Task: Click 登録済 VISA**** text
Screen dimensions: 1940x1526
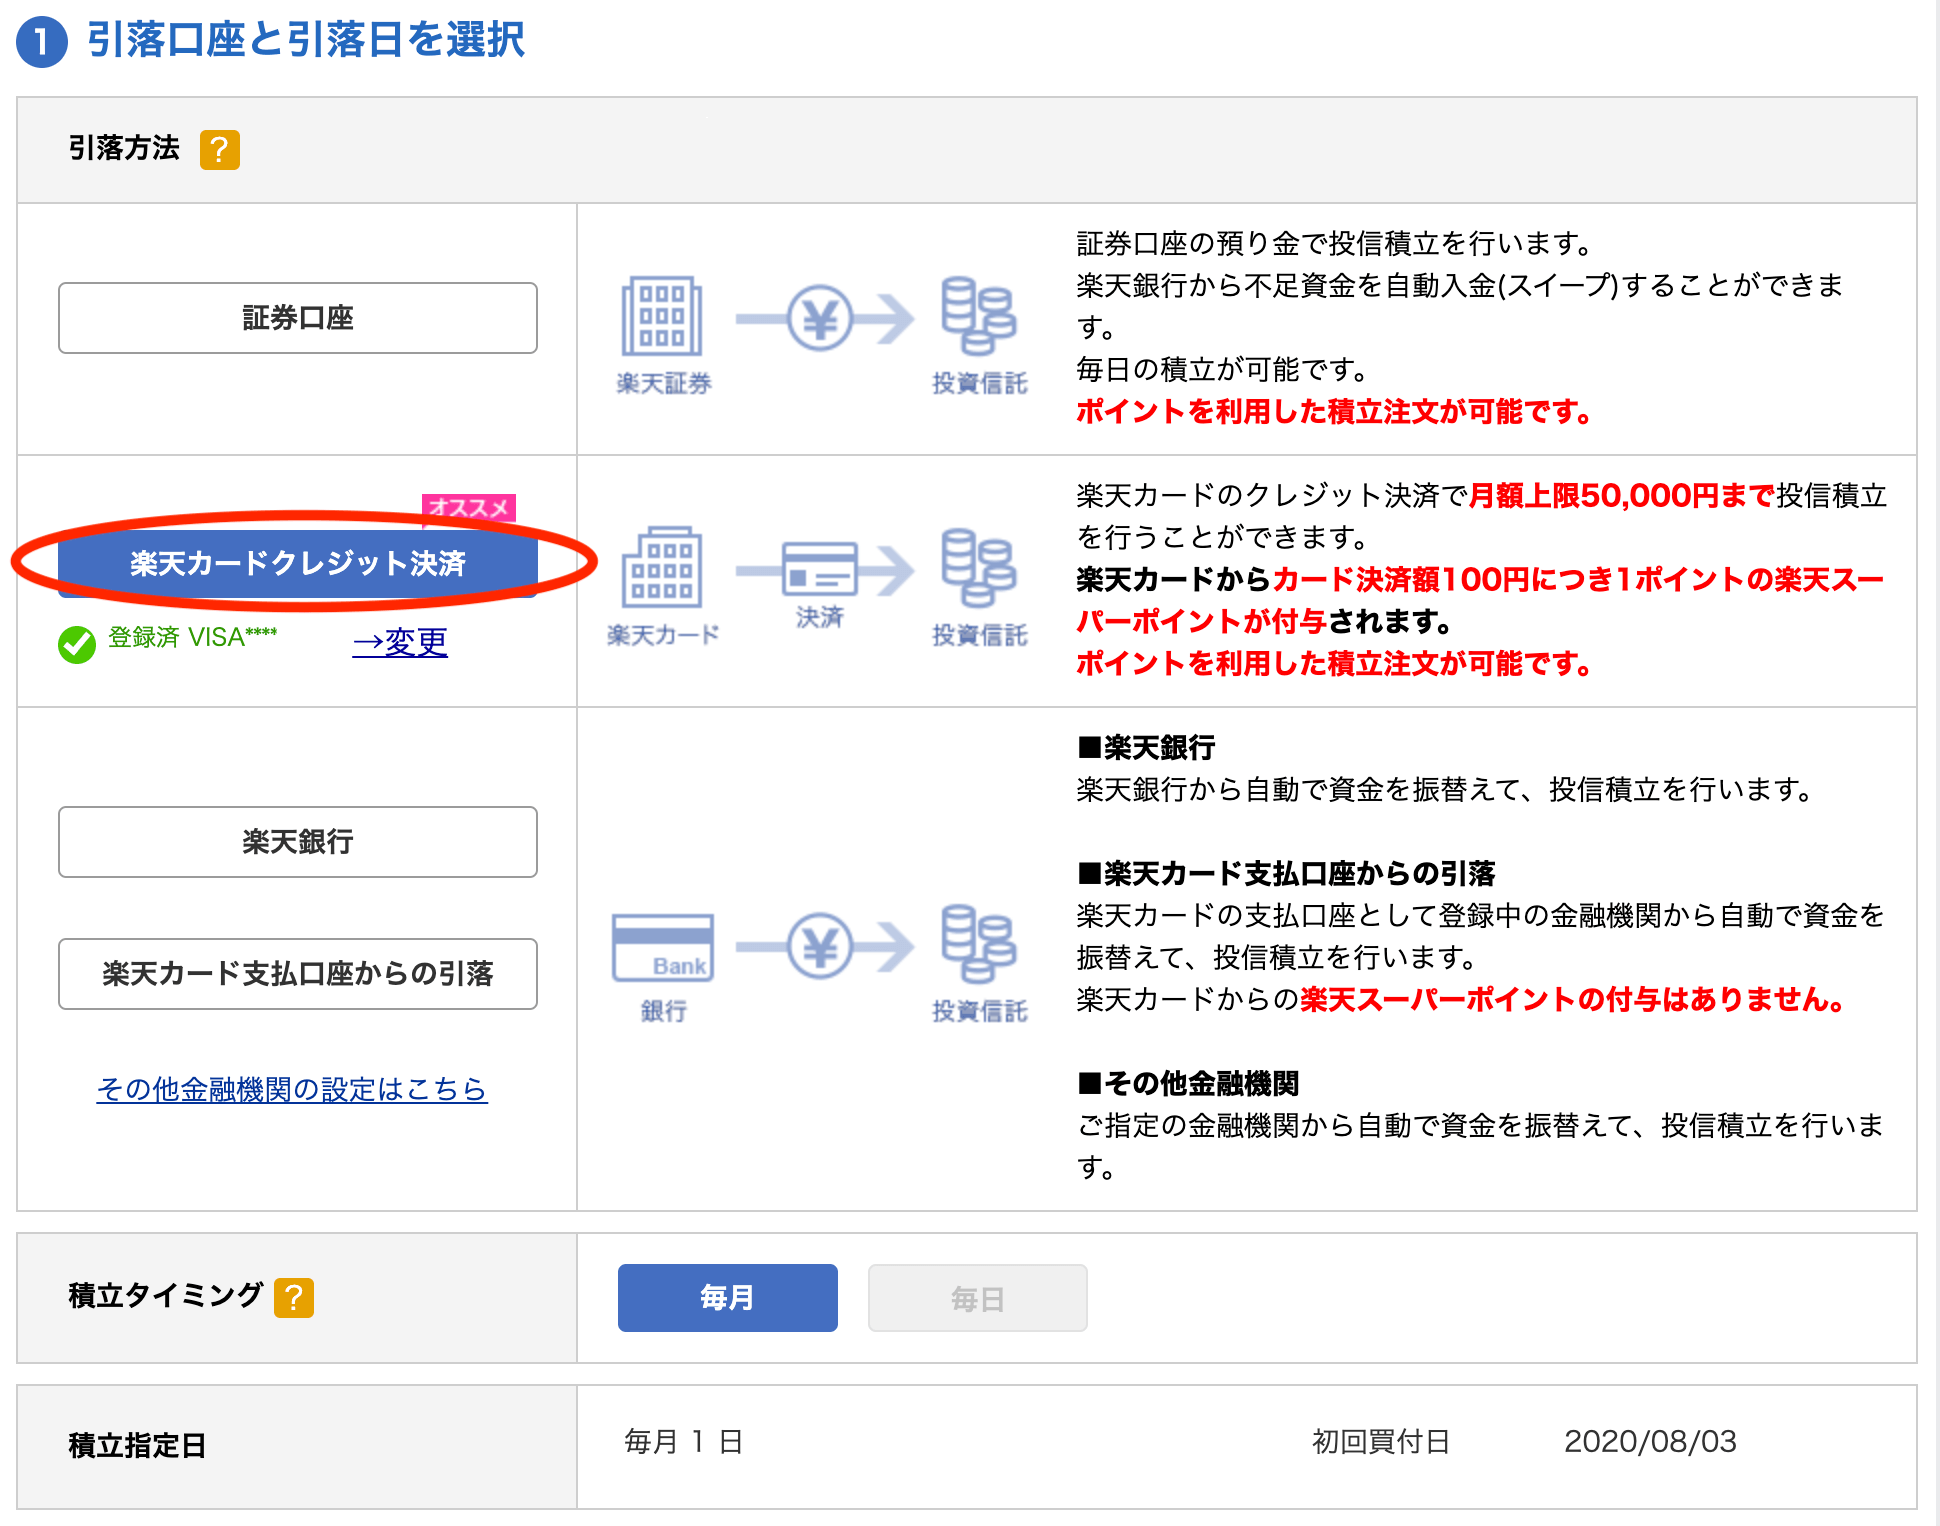Action: coord(193,637)
